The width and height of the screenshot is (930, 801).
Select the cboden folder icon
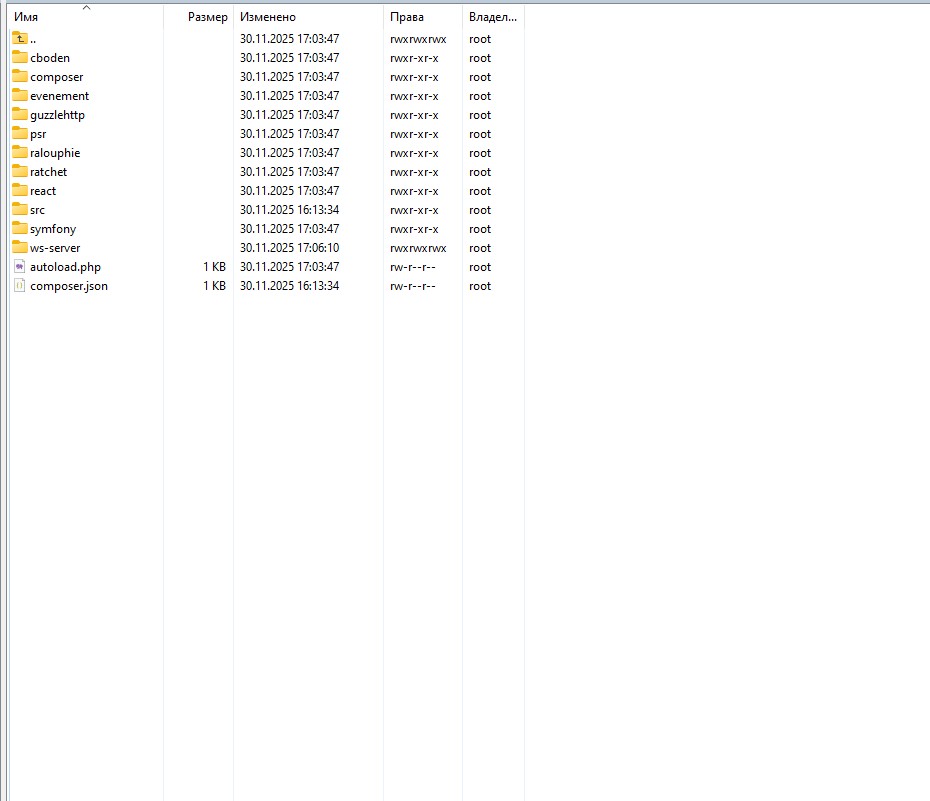click(20, 58)
